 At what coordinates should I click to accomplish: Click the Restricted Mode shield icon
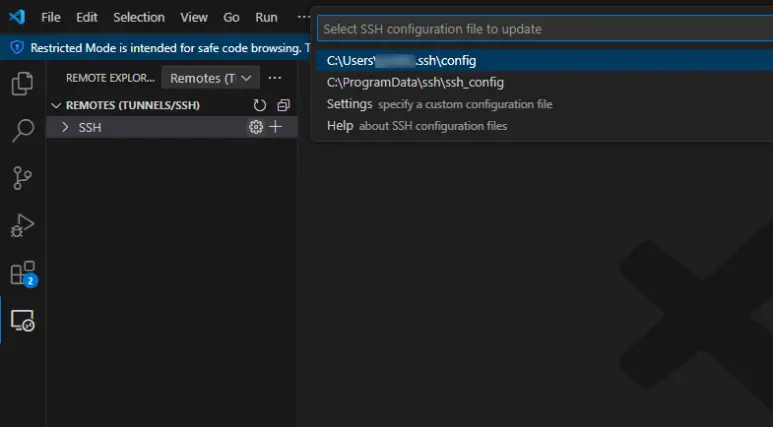[17, 47]
